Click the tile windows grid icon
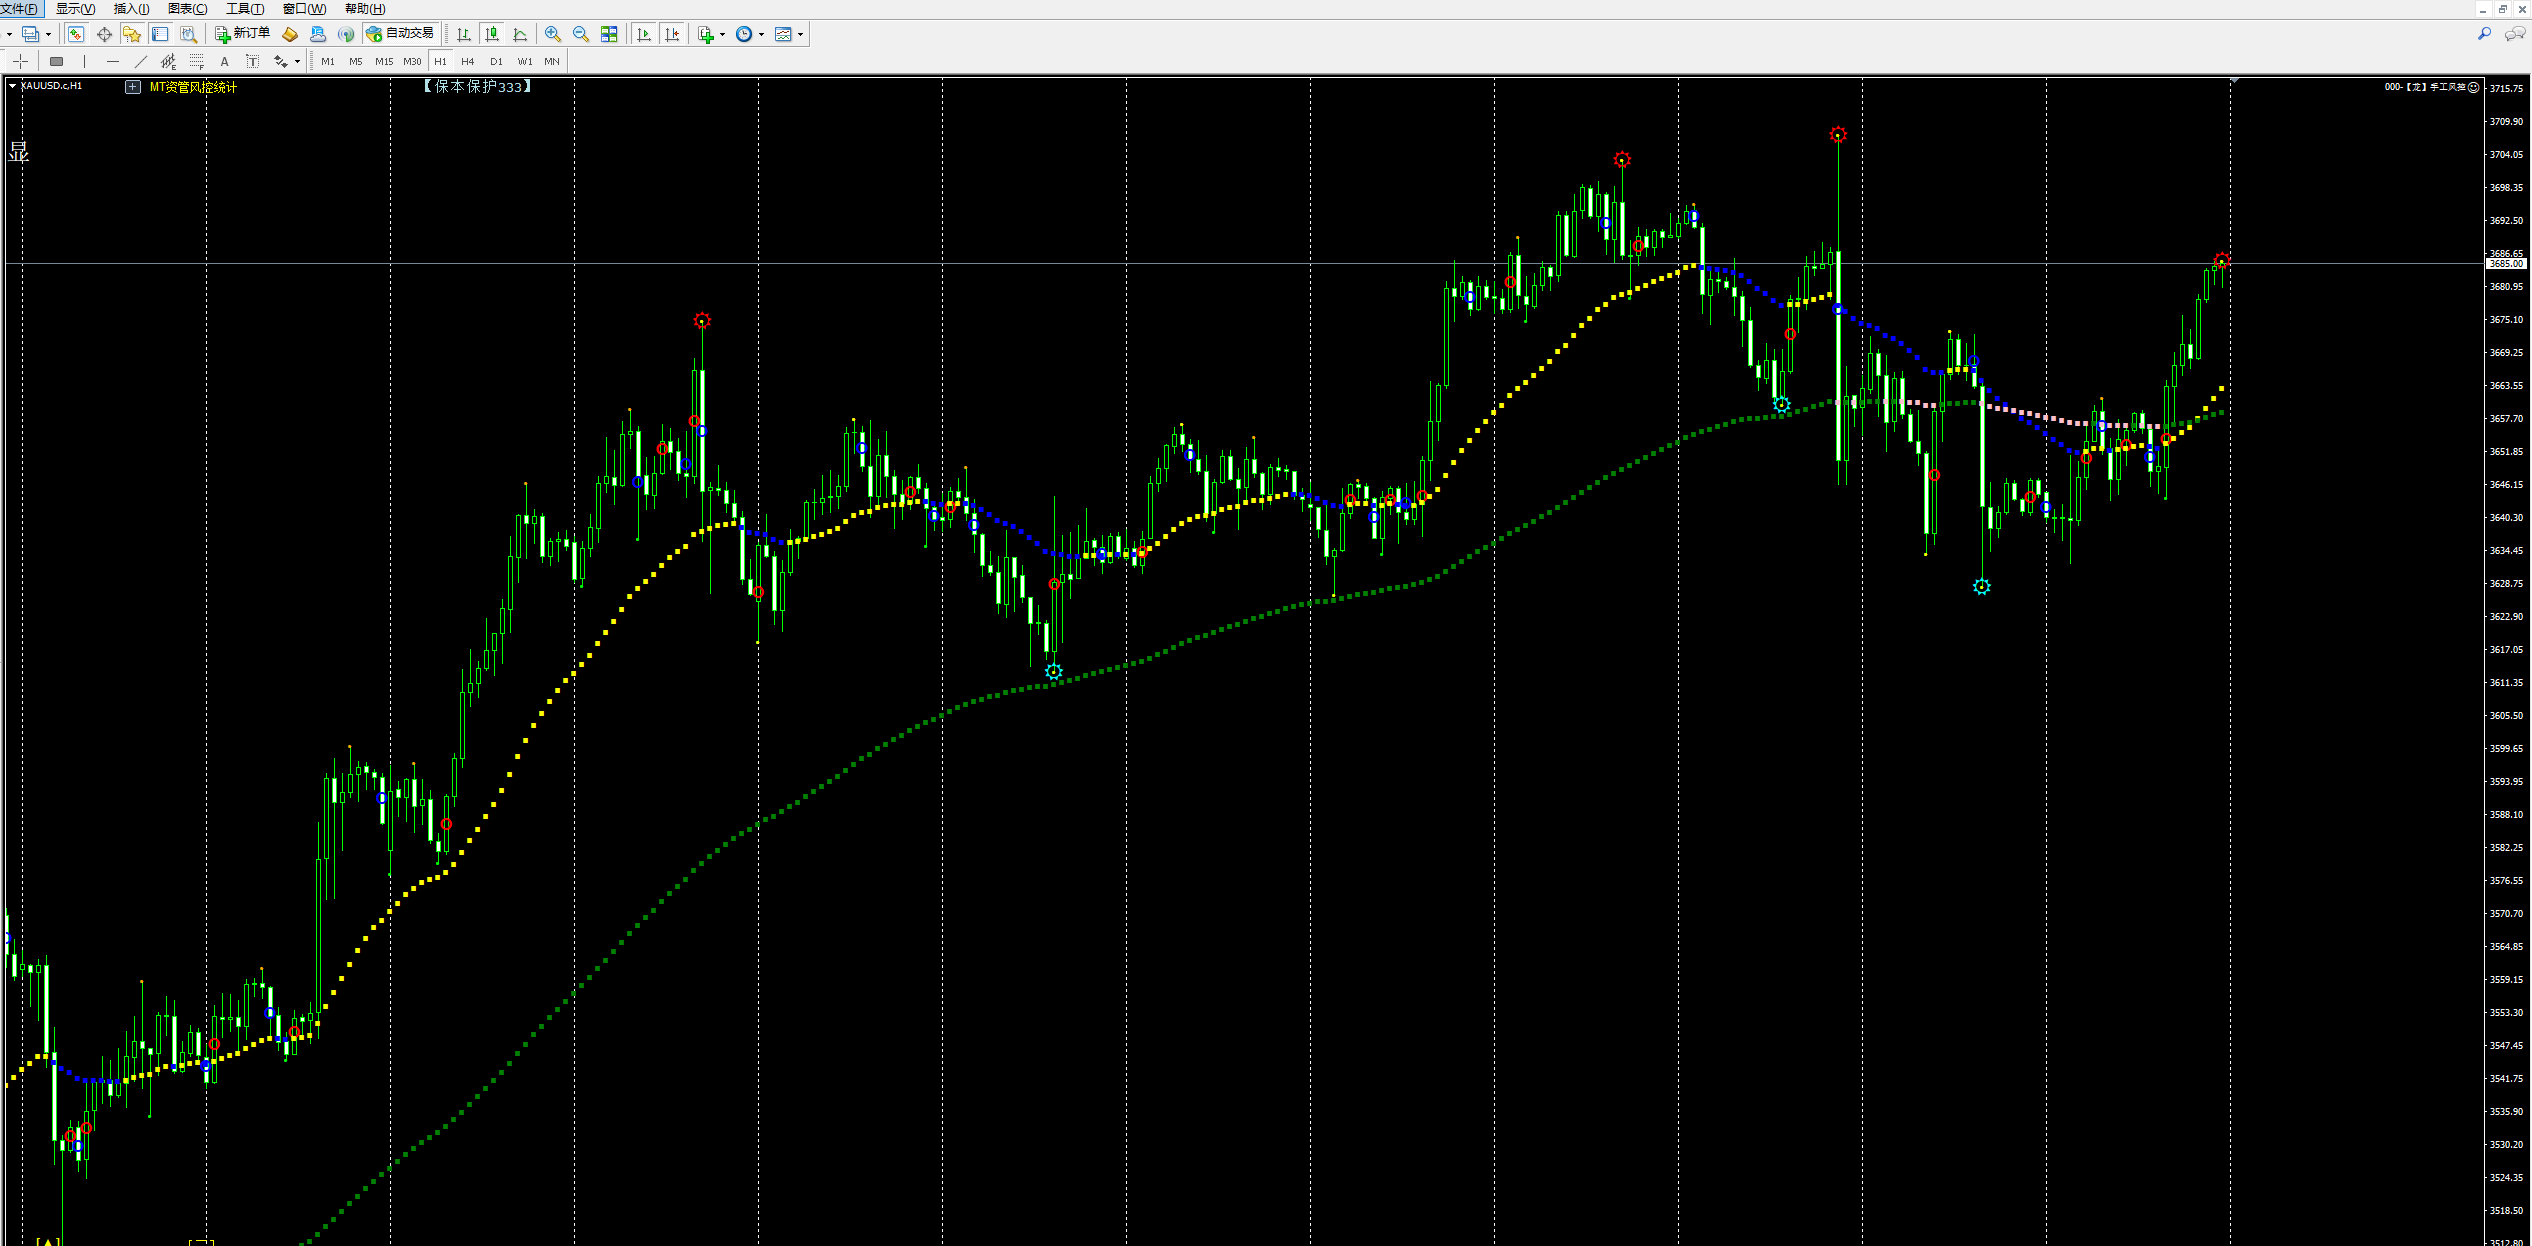The height and width of the screenshot is (1246, 2532). 609,34
